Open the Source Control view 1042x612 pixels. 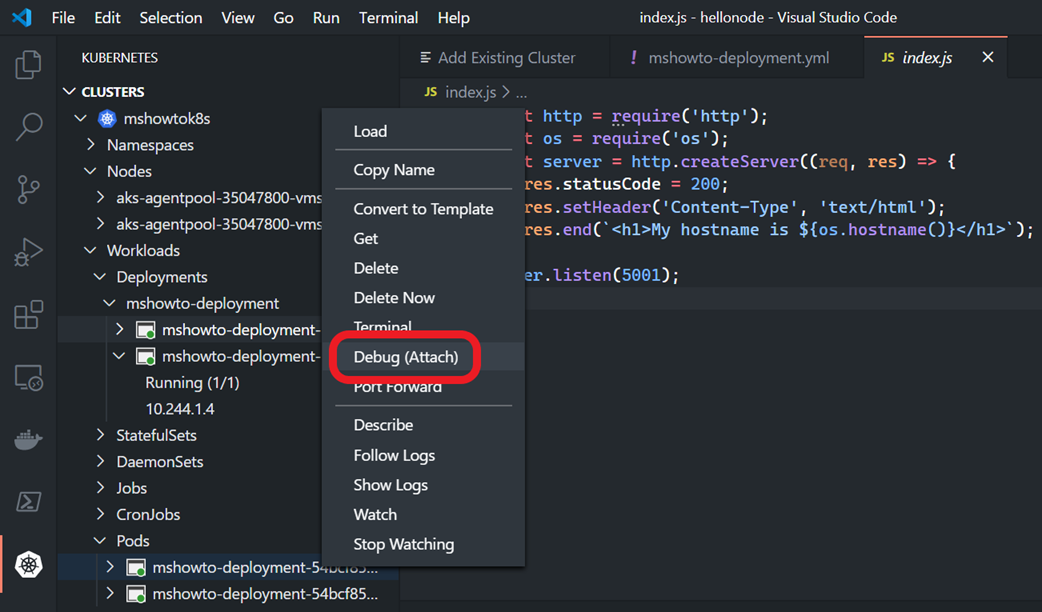pyautogui.click(x=29, y=189)
